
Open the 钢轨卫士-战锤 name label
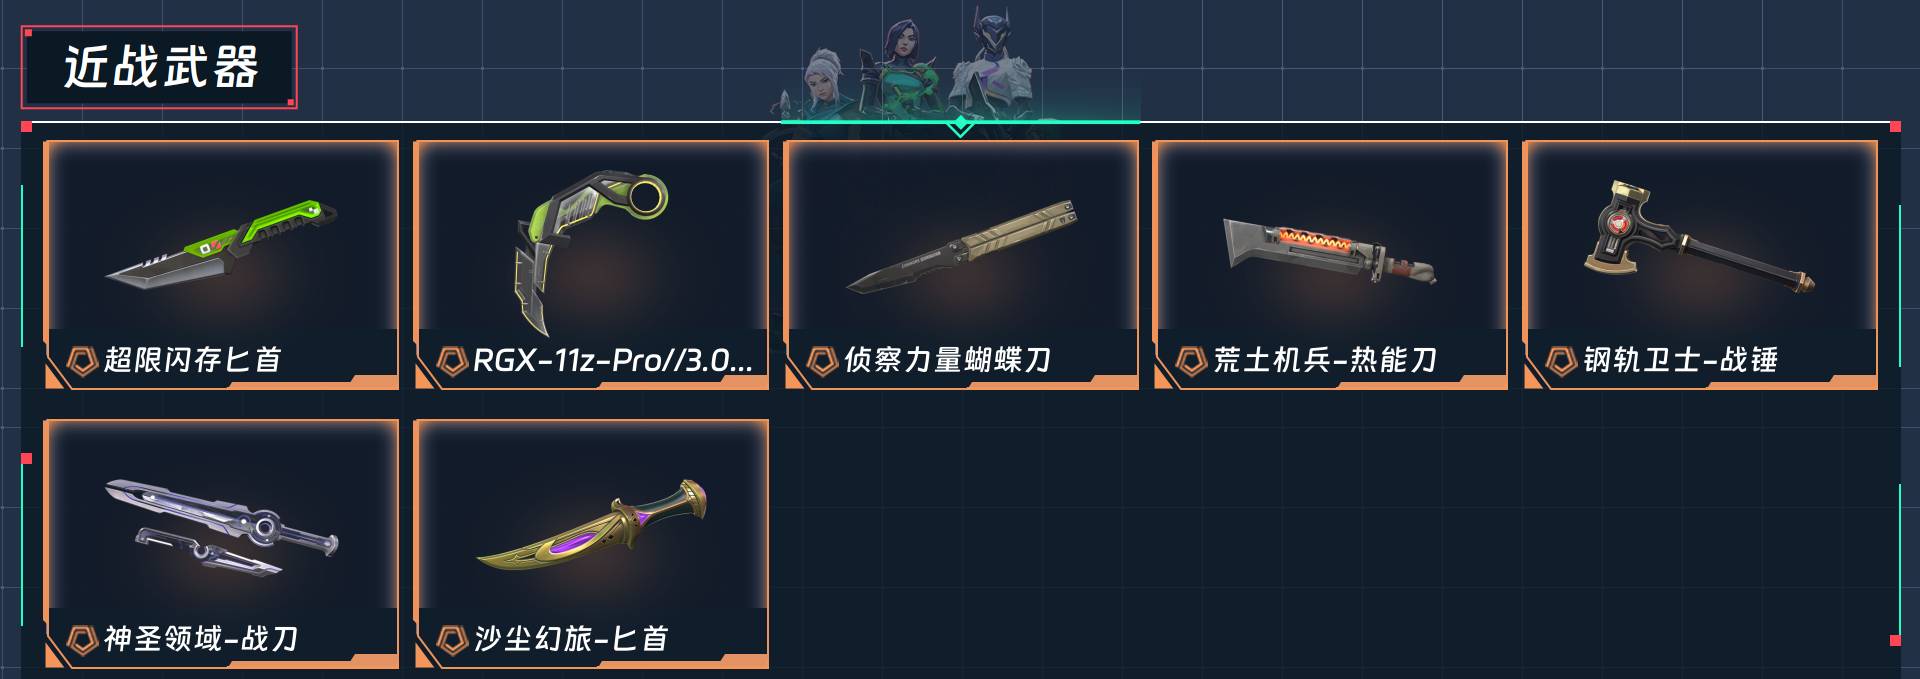click(x=1680, y=360)
